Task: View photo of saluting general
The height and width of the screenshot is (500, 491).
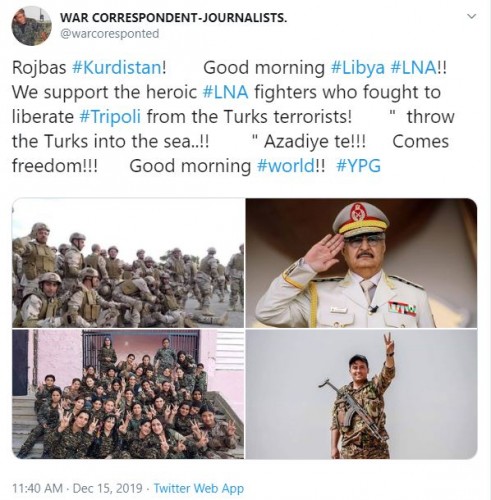Action: tap(361, 263)
